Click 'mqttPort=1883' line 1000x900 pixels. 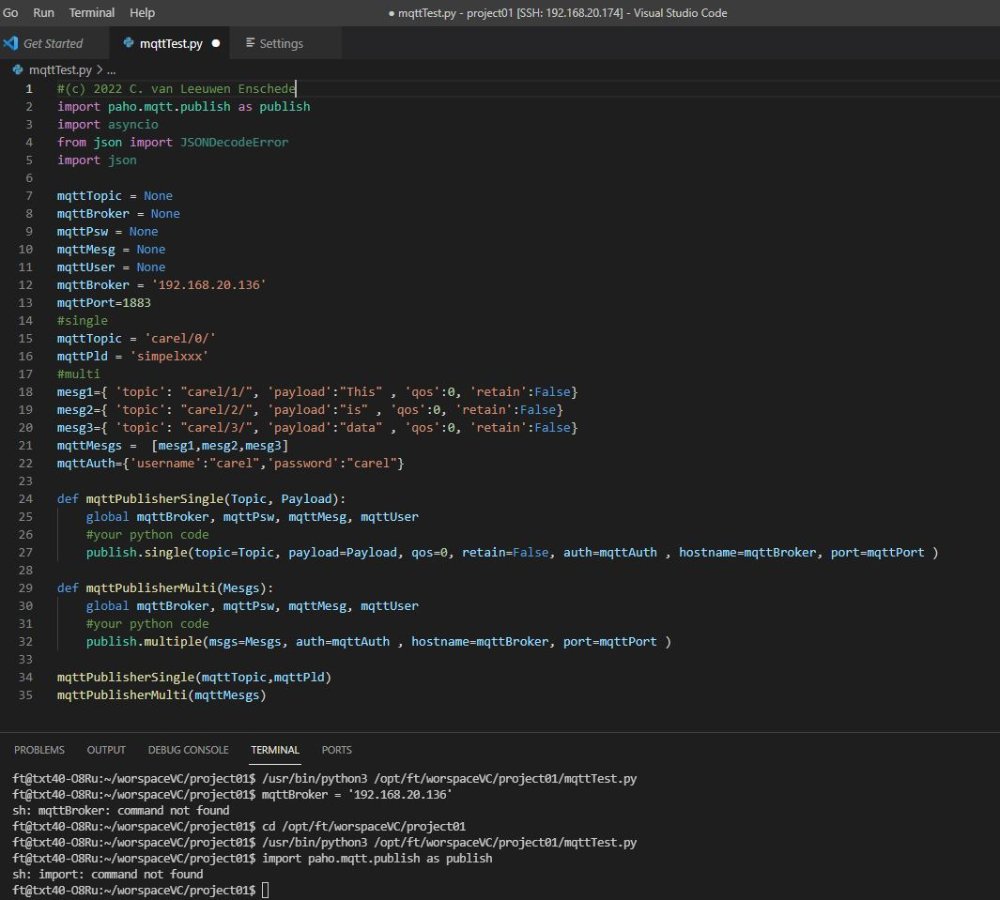pos(104,303)
